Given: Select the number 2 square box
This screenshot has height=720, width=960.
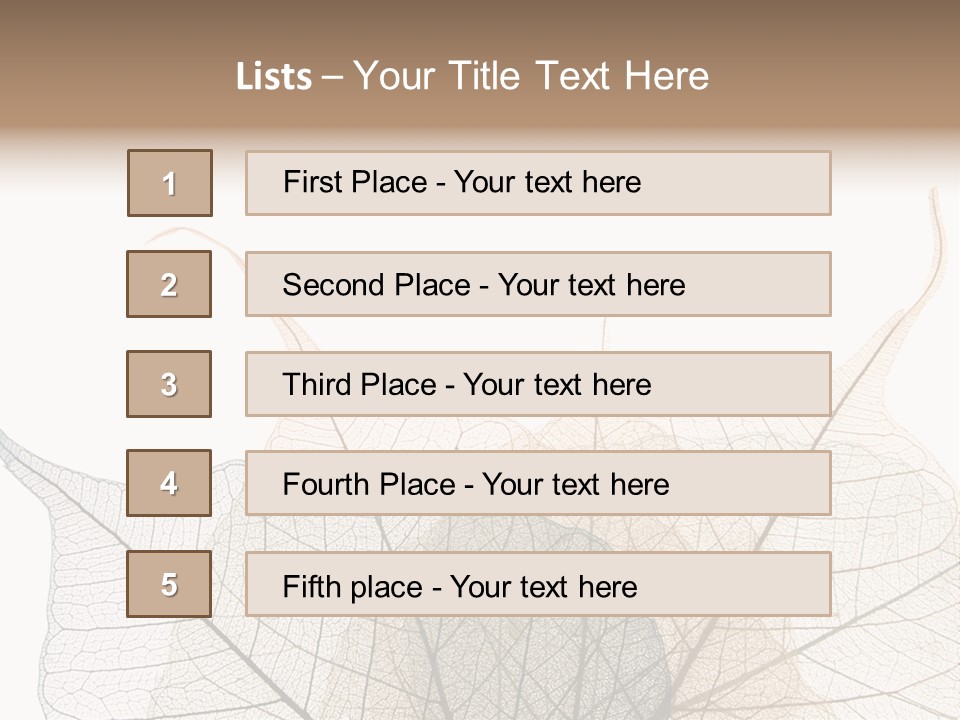Looking at the screenshot, I should point(169,284).
